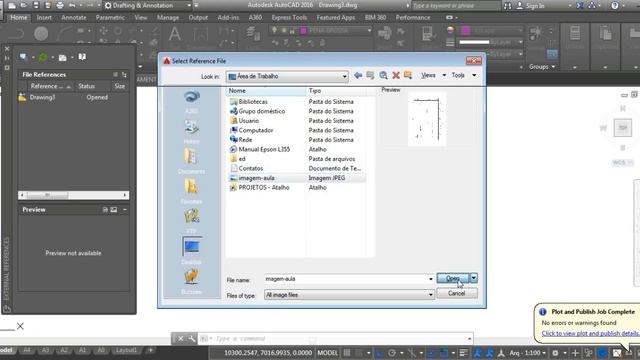
Task: Click link to view plot and publish details
Action: click(x=591, y=333)
